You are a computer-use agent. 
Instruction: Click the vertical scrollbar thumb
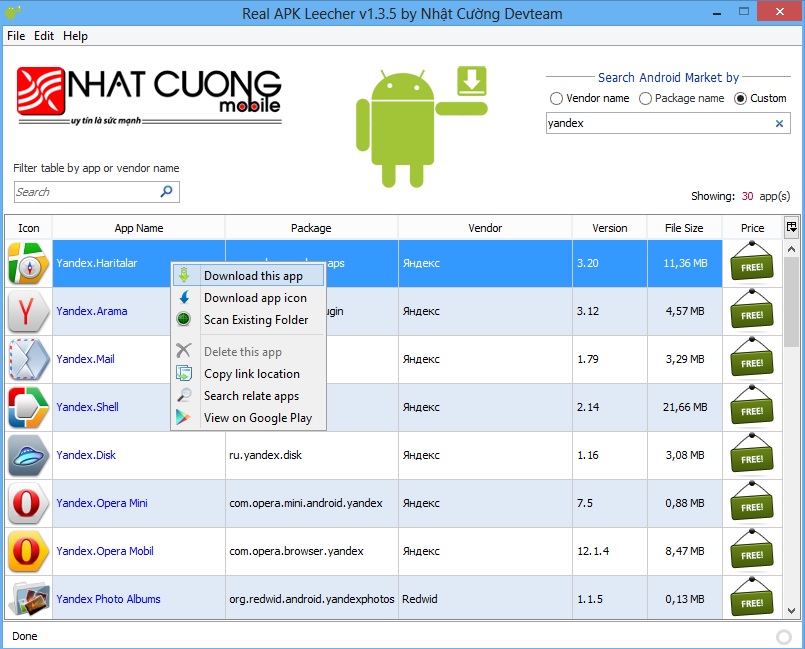(x=791, y=302)
